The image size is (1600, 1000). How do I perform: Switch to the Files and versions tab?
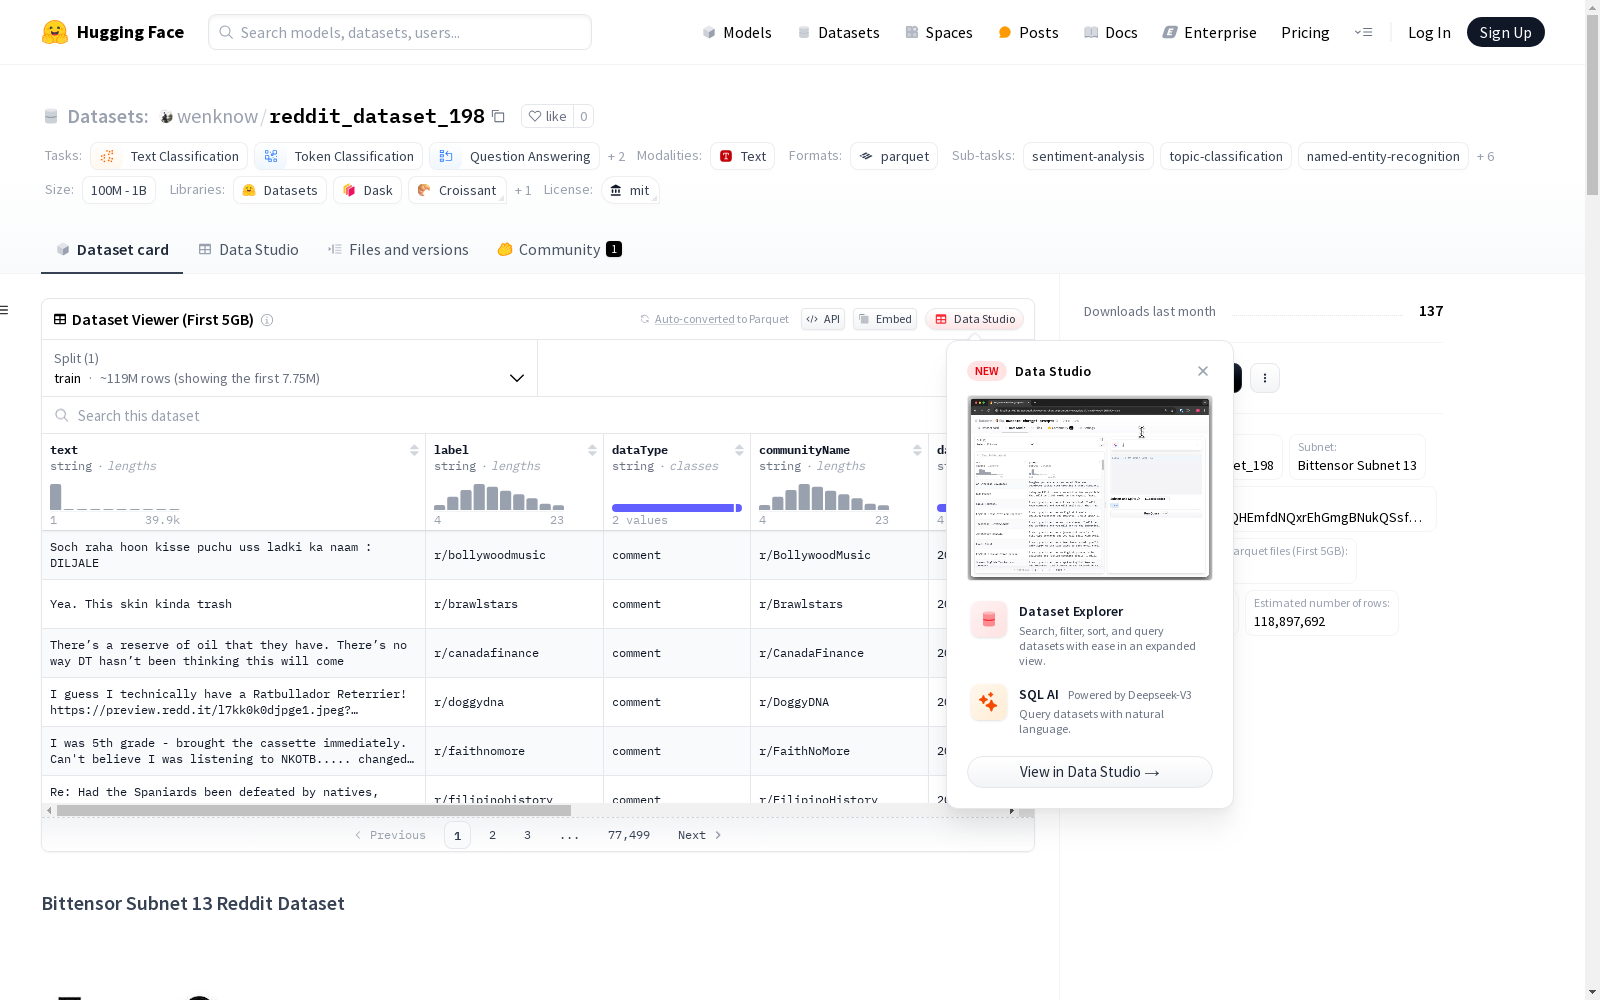pos(398,250)
